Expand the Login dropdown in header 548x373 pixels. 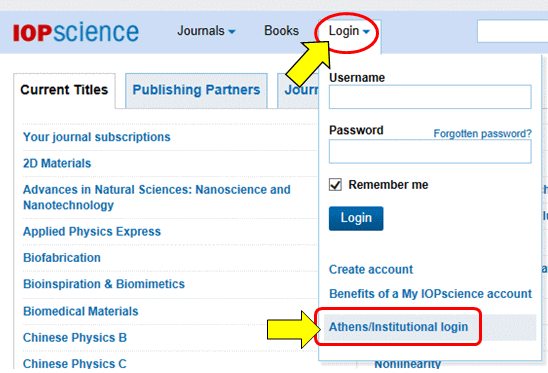(349, 31)
